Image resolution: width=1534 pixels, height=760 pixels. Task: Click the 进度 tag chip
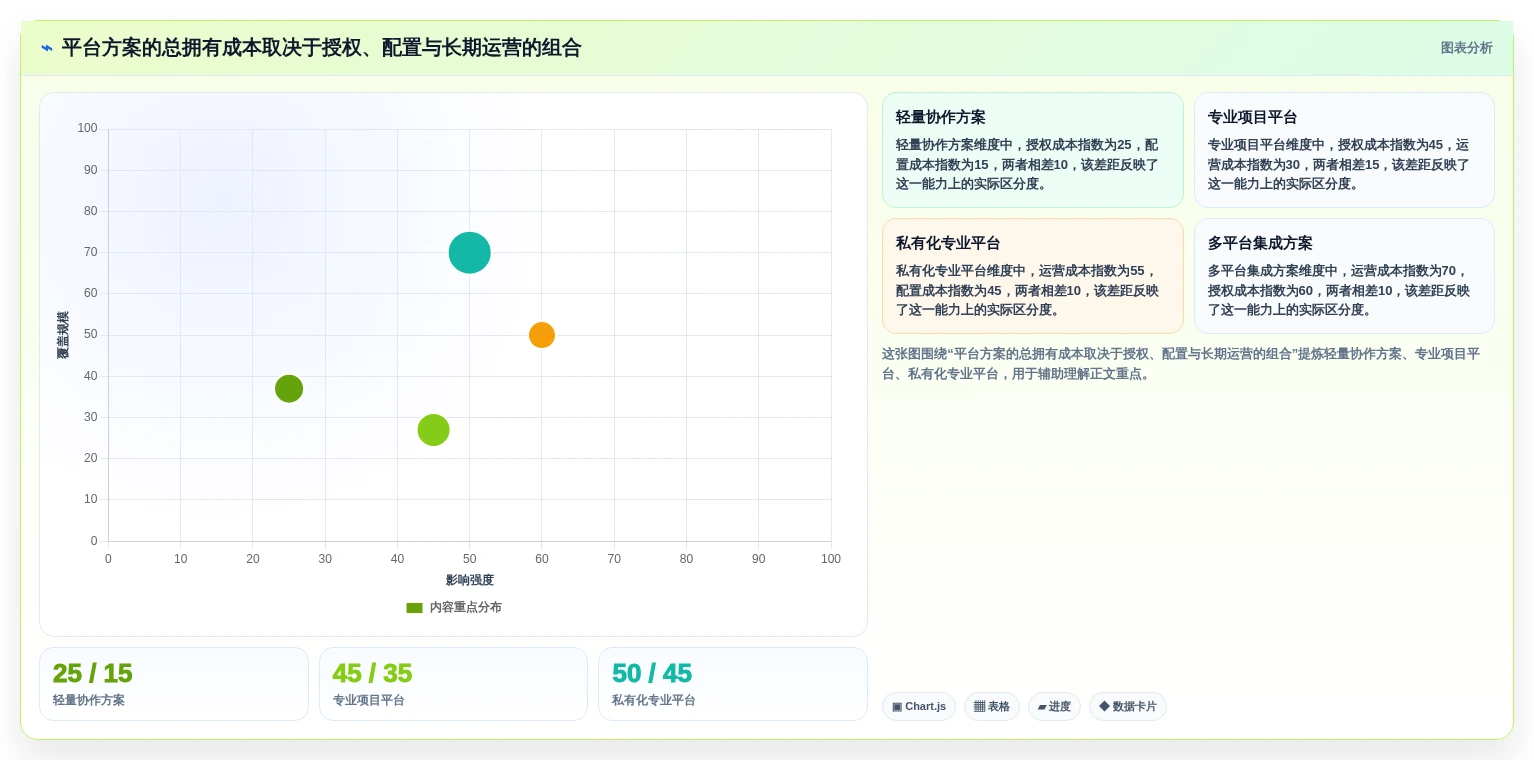tap(1054, 707)
